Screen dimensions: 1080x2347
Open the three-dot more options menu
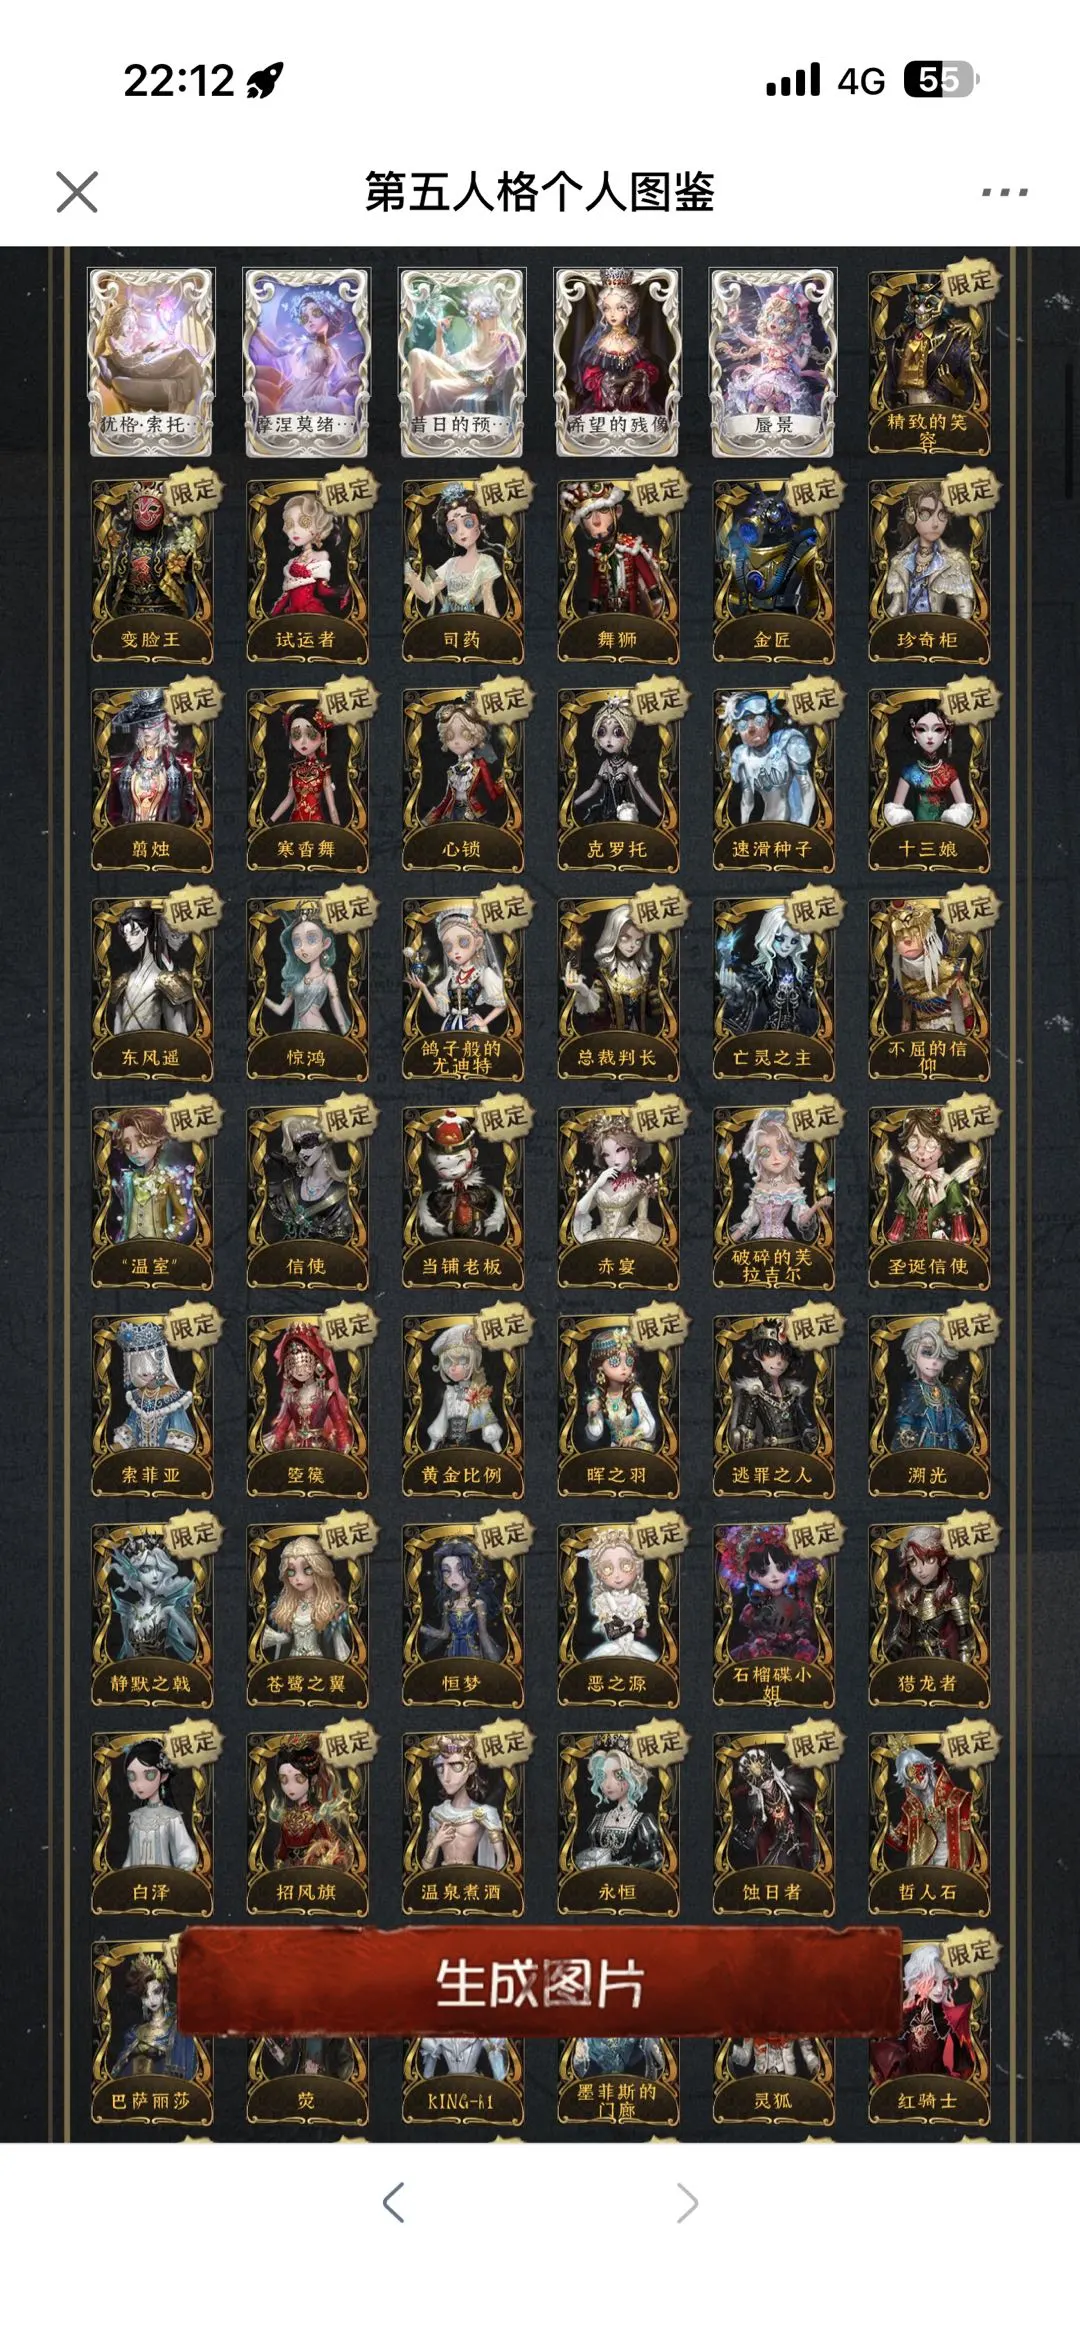point(1004,192)
